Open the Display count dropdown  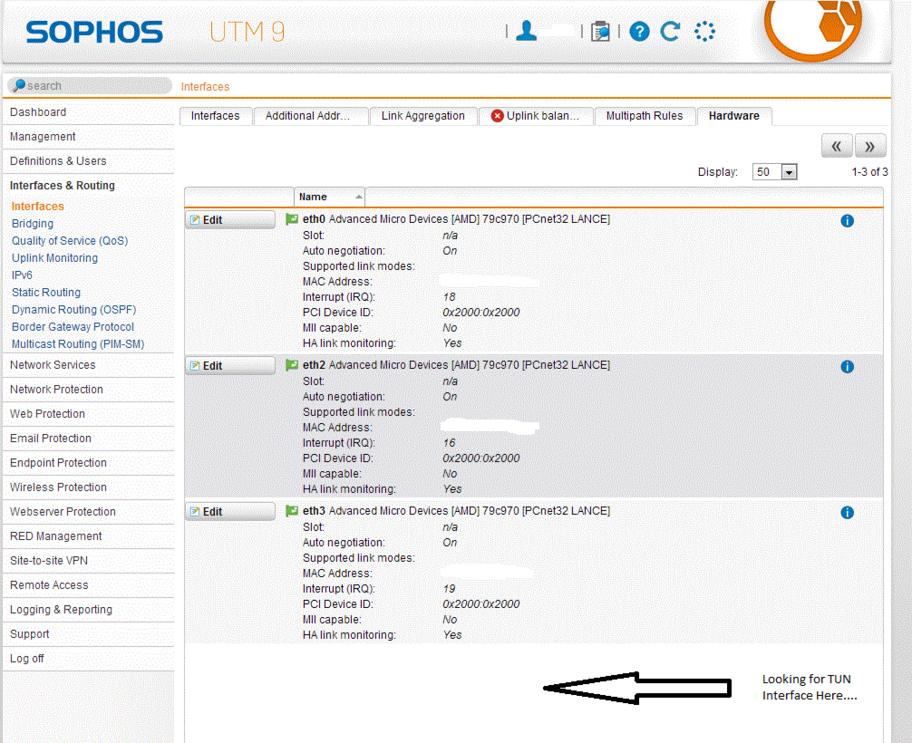coord(775,172)
